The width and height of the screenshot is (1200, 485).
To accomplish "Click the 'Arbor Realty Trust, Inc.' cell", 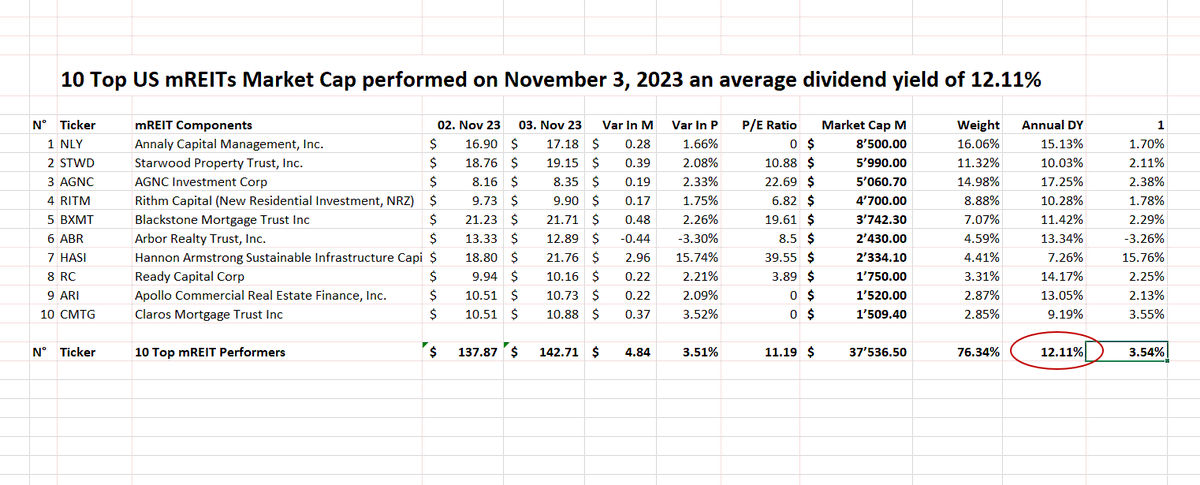I will (x=200, y=238).
